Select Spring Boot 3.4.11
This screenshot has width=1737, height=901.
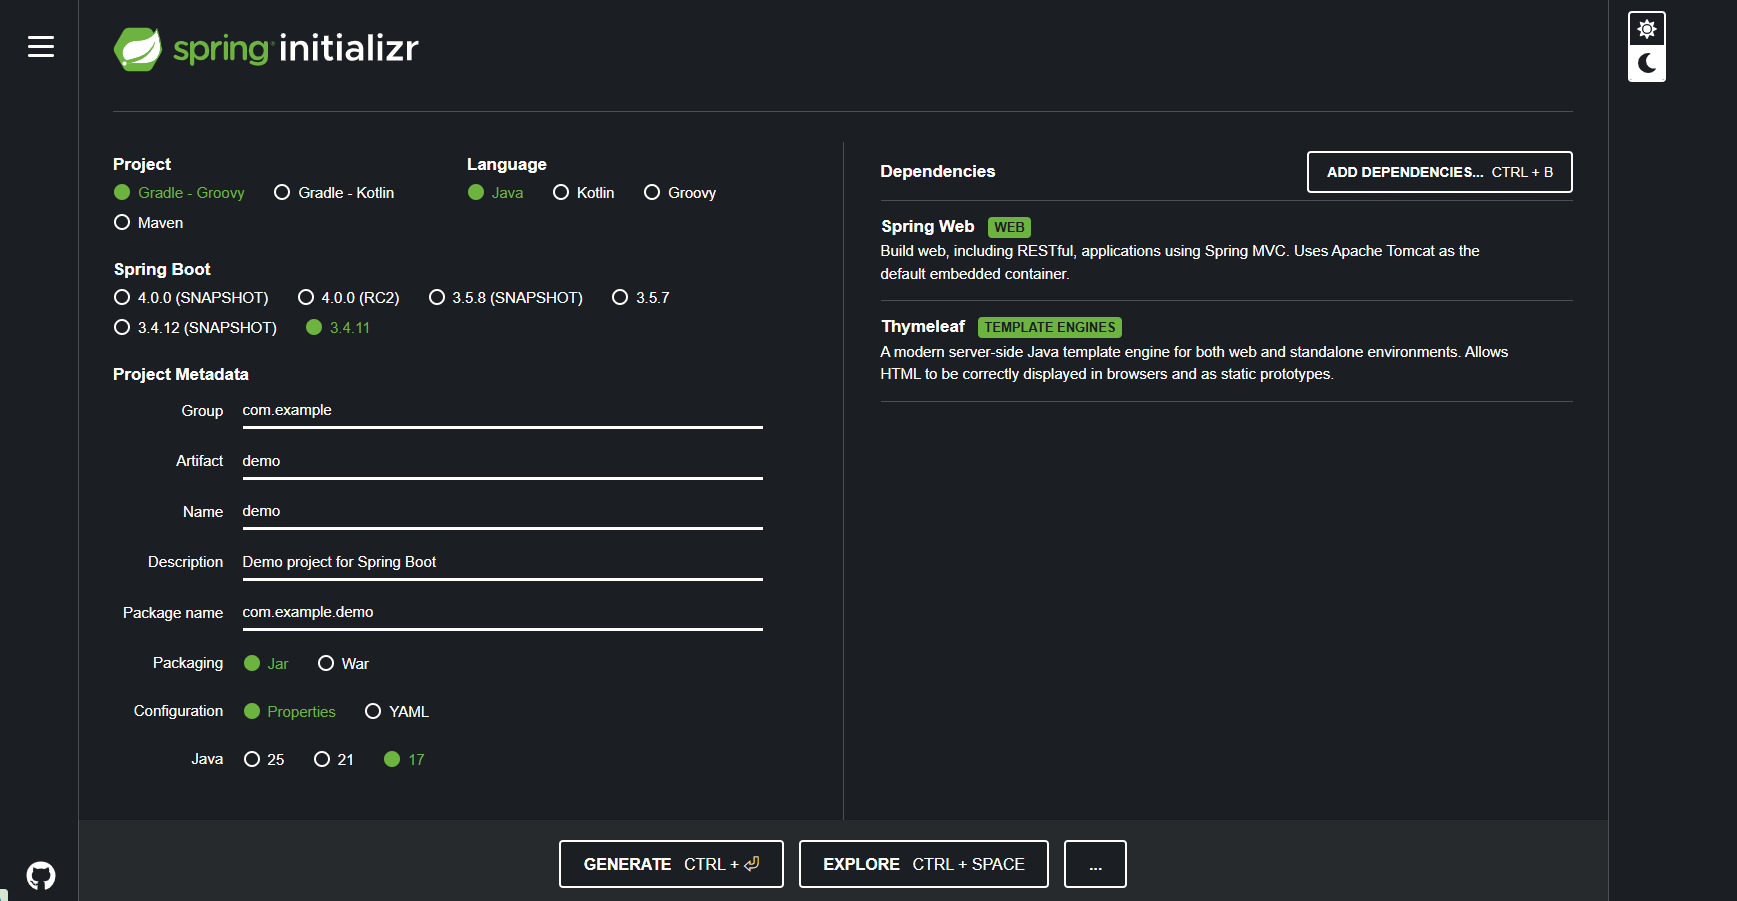pos(338,328)
